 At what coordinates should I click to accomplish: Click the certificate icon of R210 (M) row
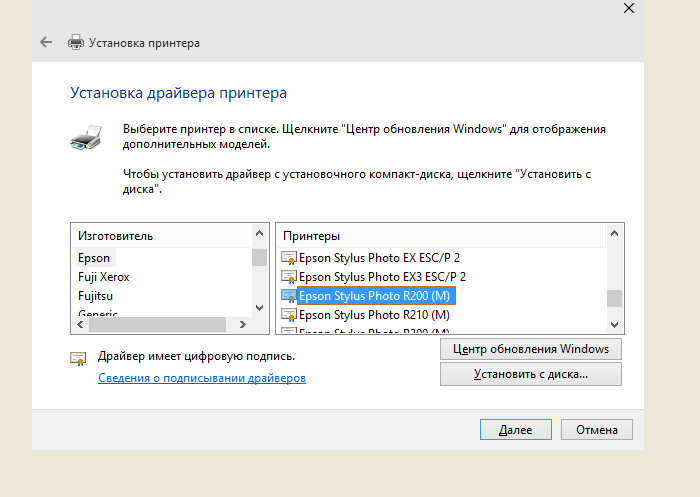tap(289, 315)
